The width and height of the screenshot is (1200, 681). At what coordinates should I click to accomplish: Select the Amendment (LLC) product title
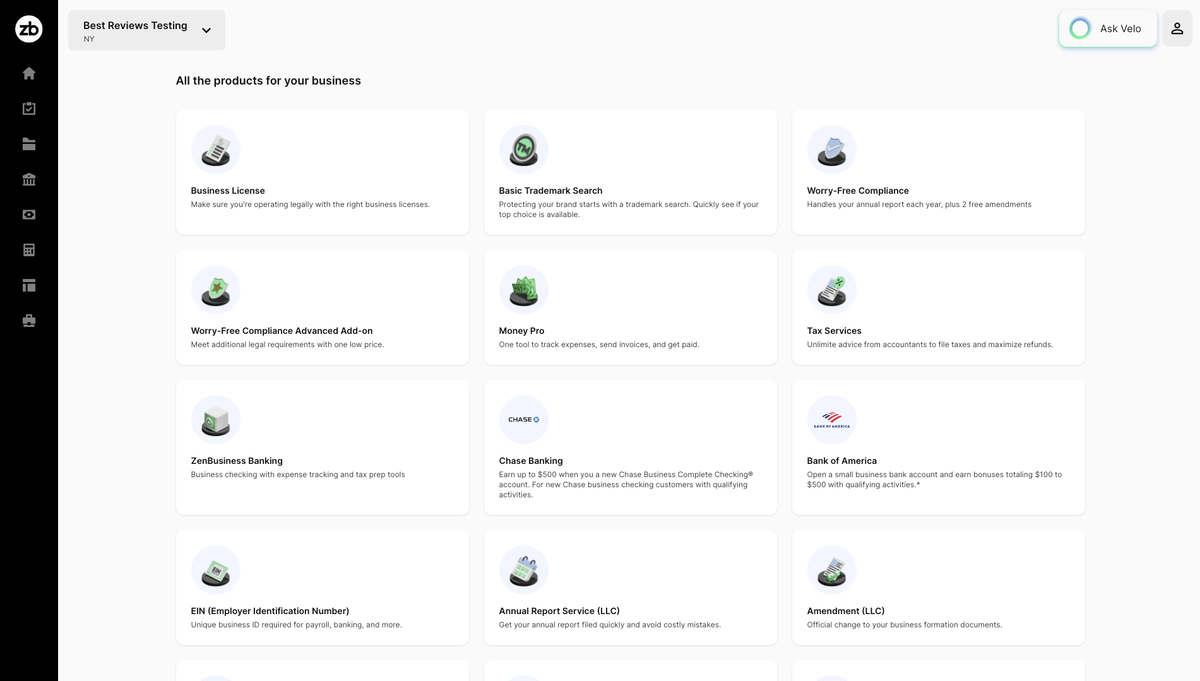tap(845, 611)
